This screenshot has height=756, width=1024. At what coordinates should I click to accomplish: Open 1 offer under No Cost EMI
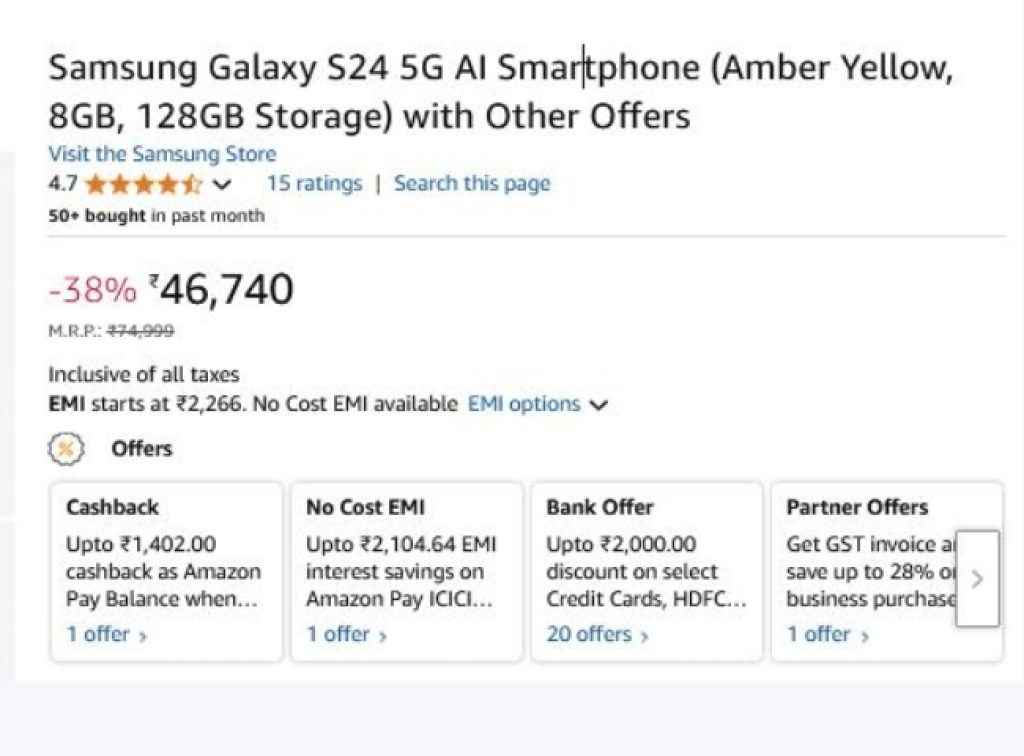340,633
